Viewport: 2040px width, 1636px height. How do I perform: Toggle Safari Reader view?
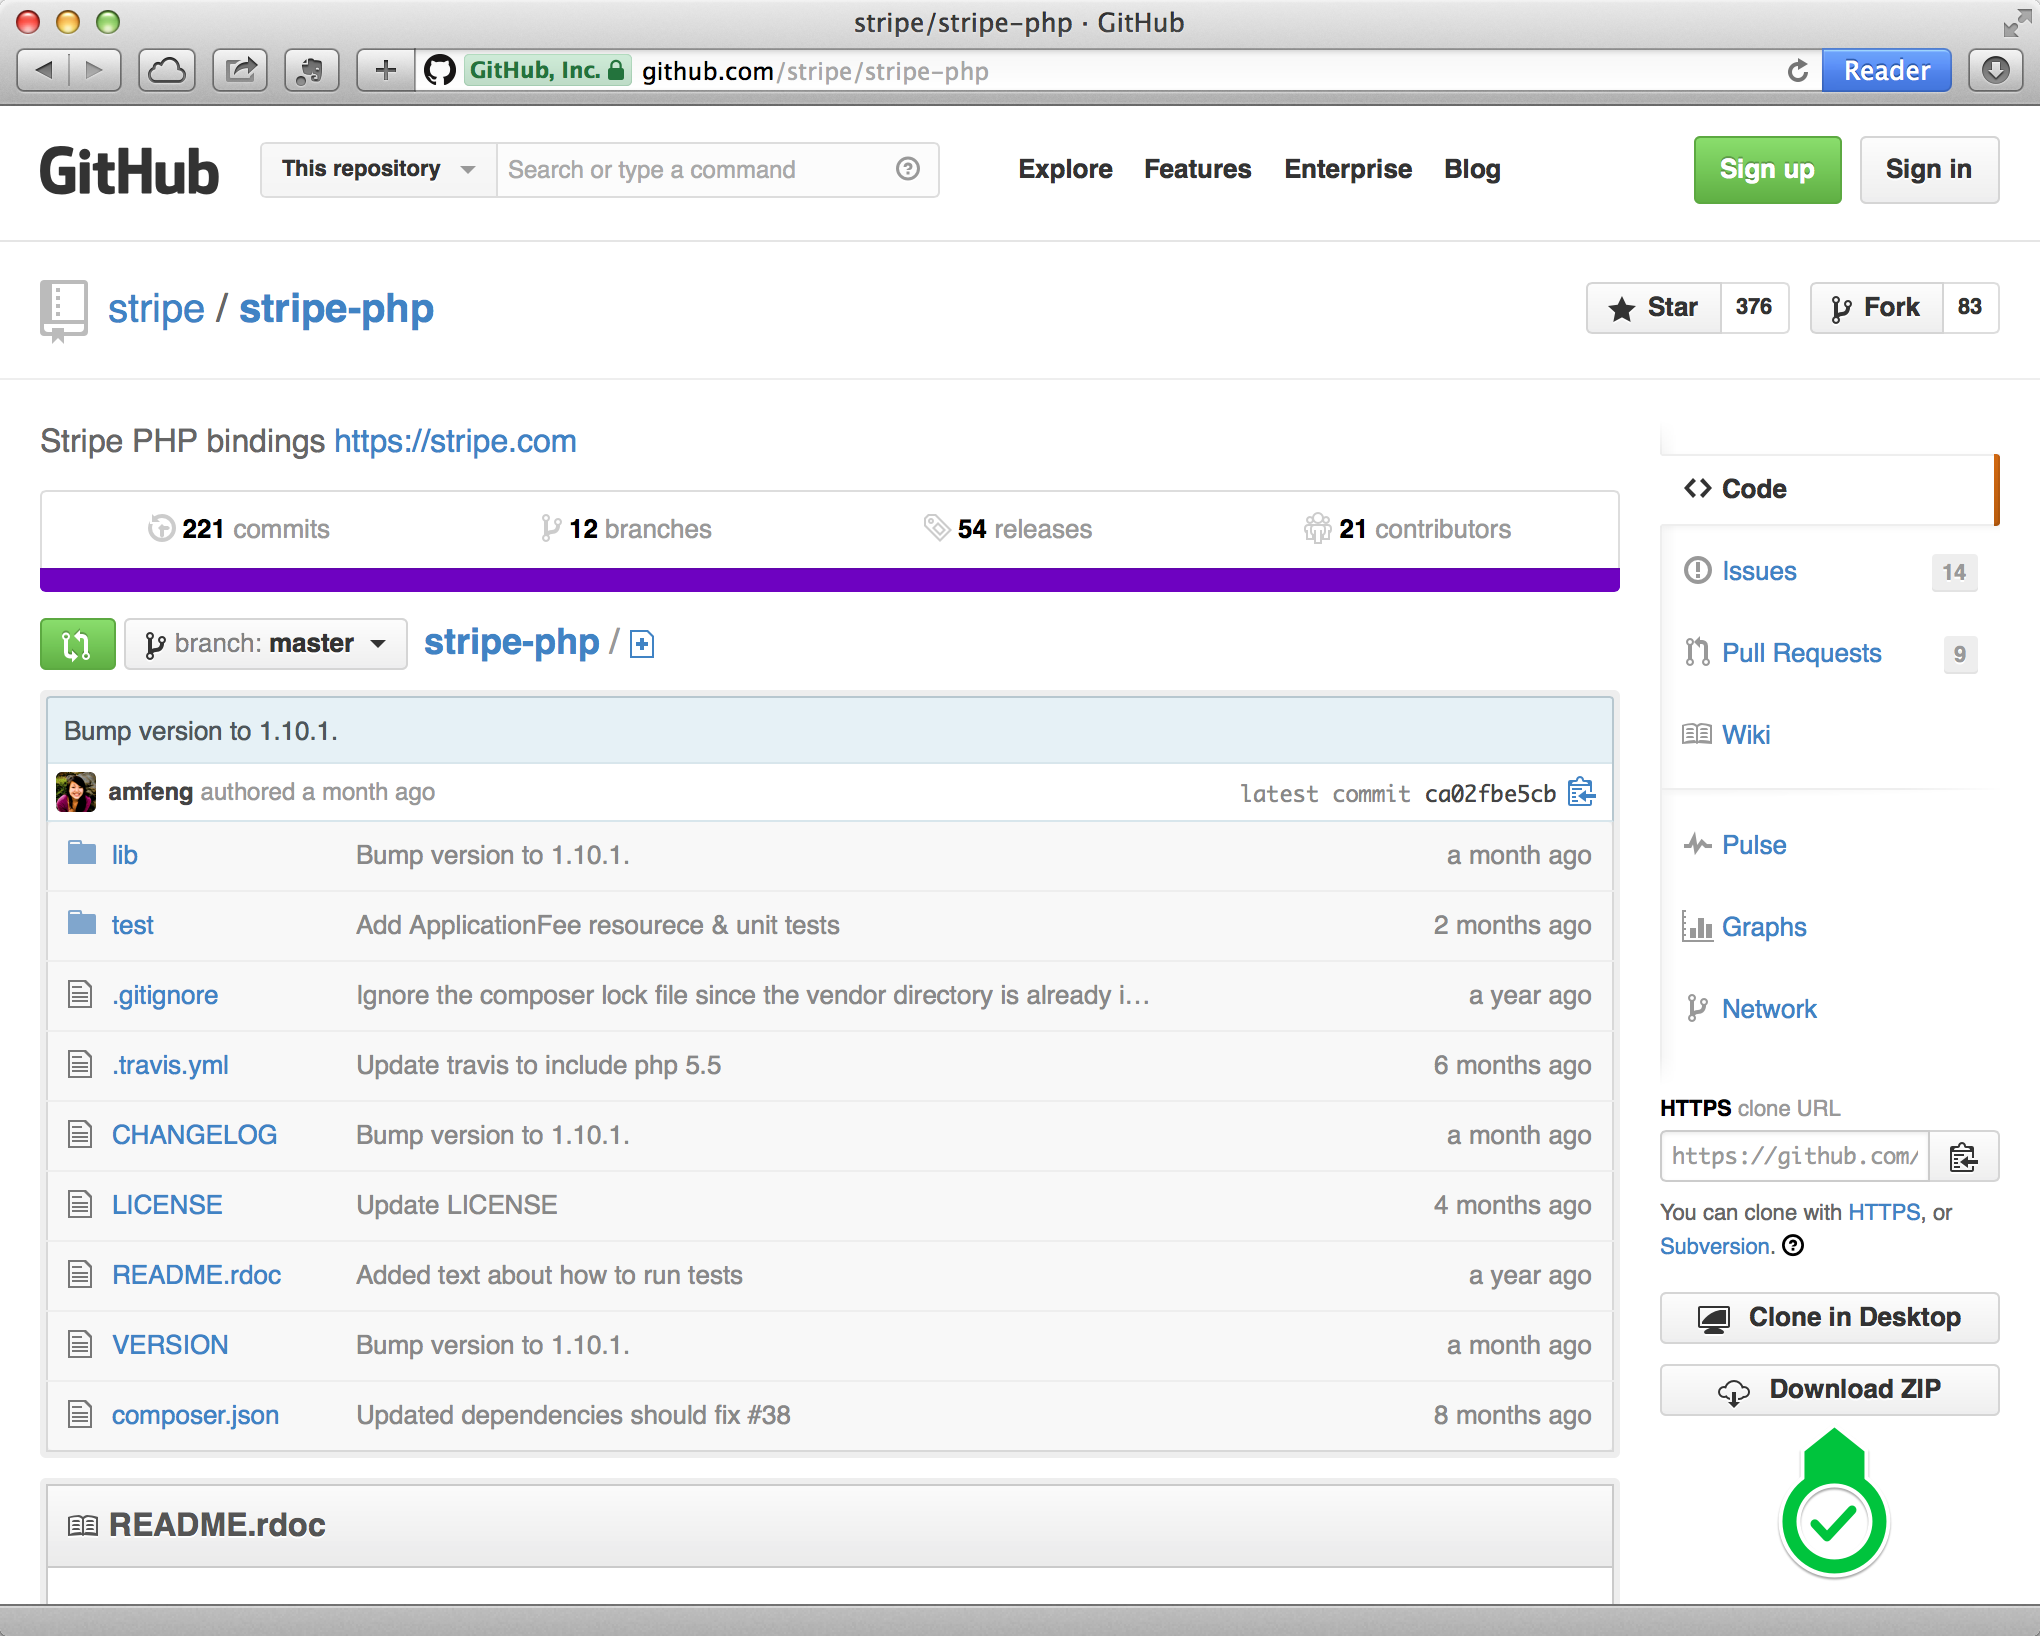click(x=1885, y=70)
